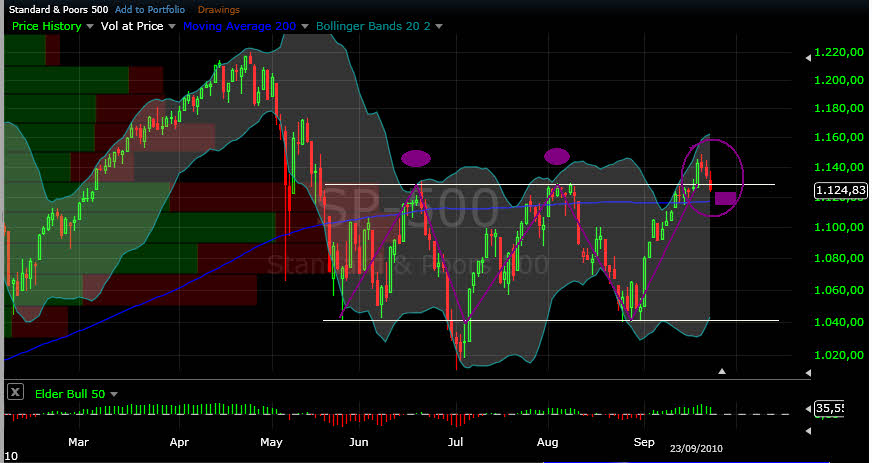Click the May label on the time axis
Screen dimensions: 872x463
pos(271,442)
